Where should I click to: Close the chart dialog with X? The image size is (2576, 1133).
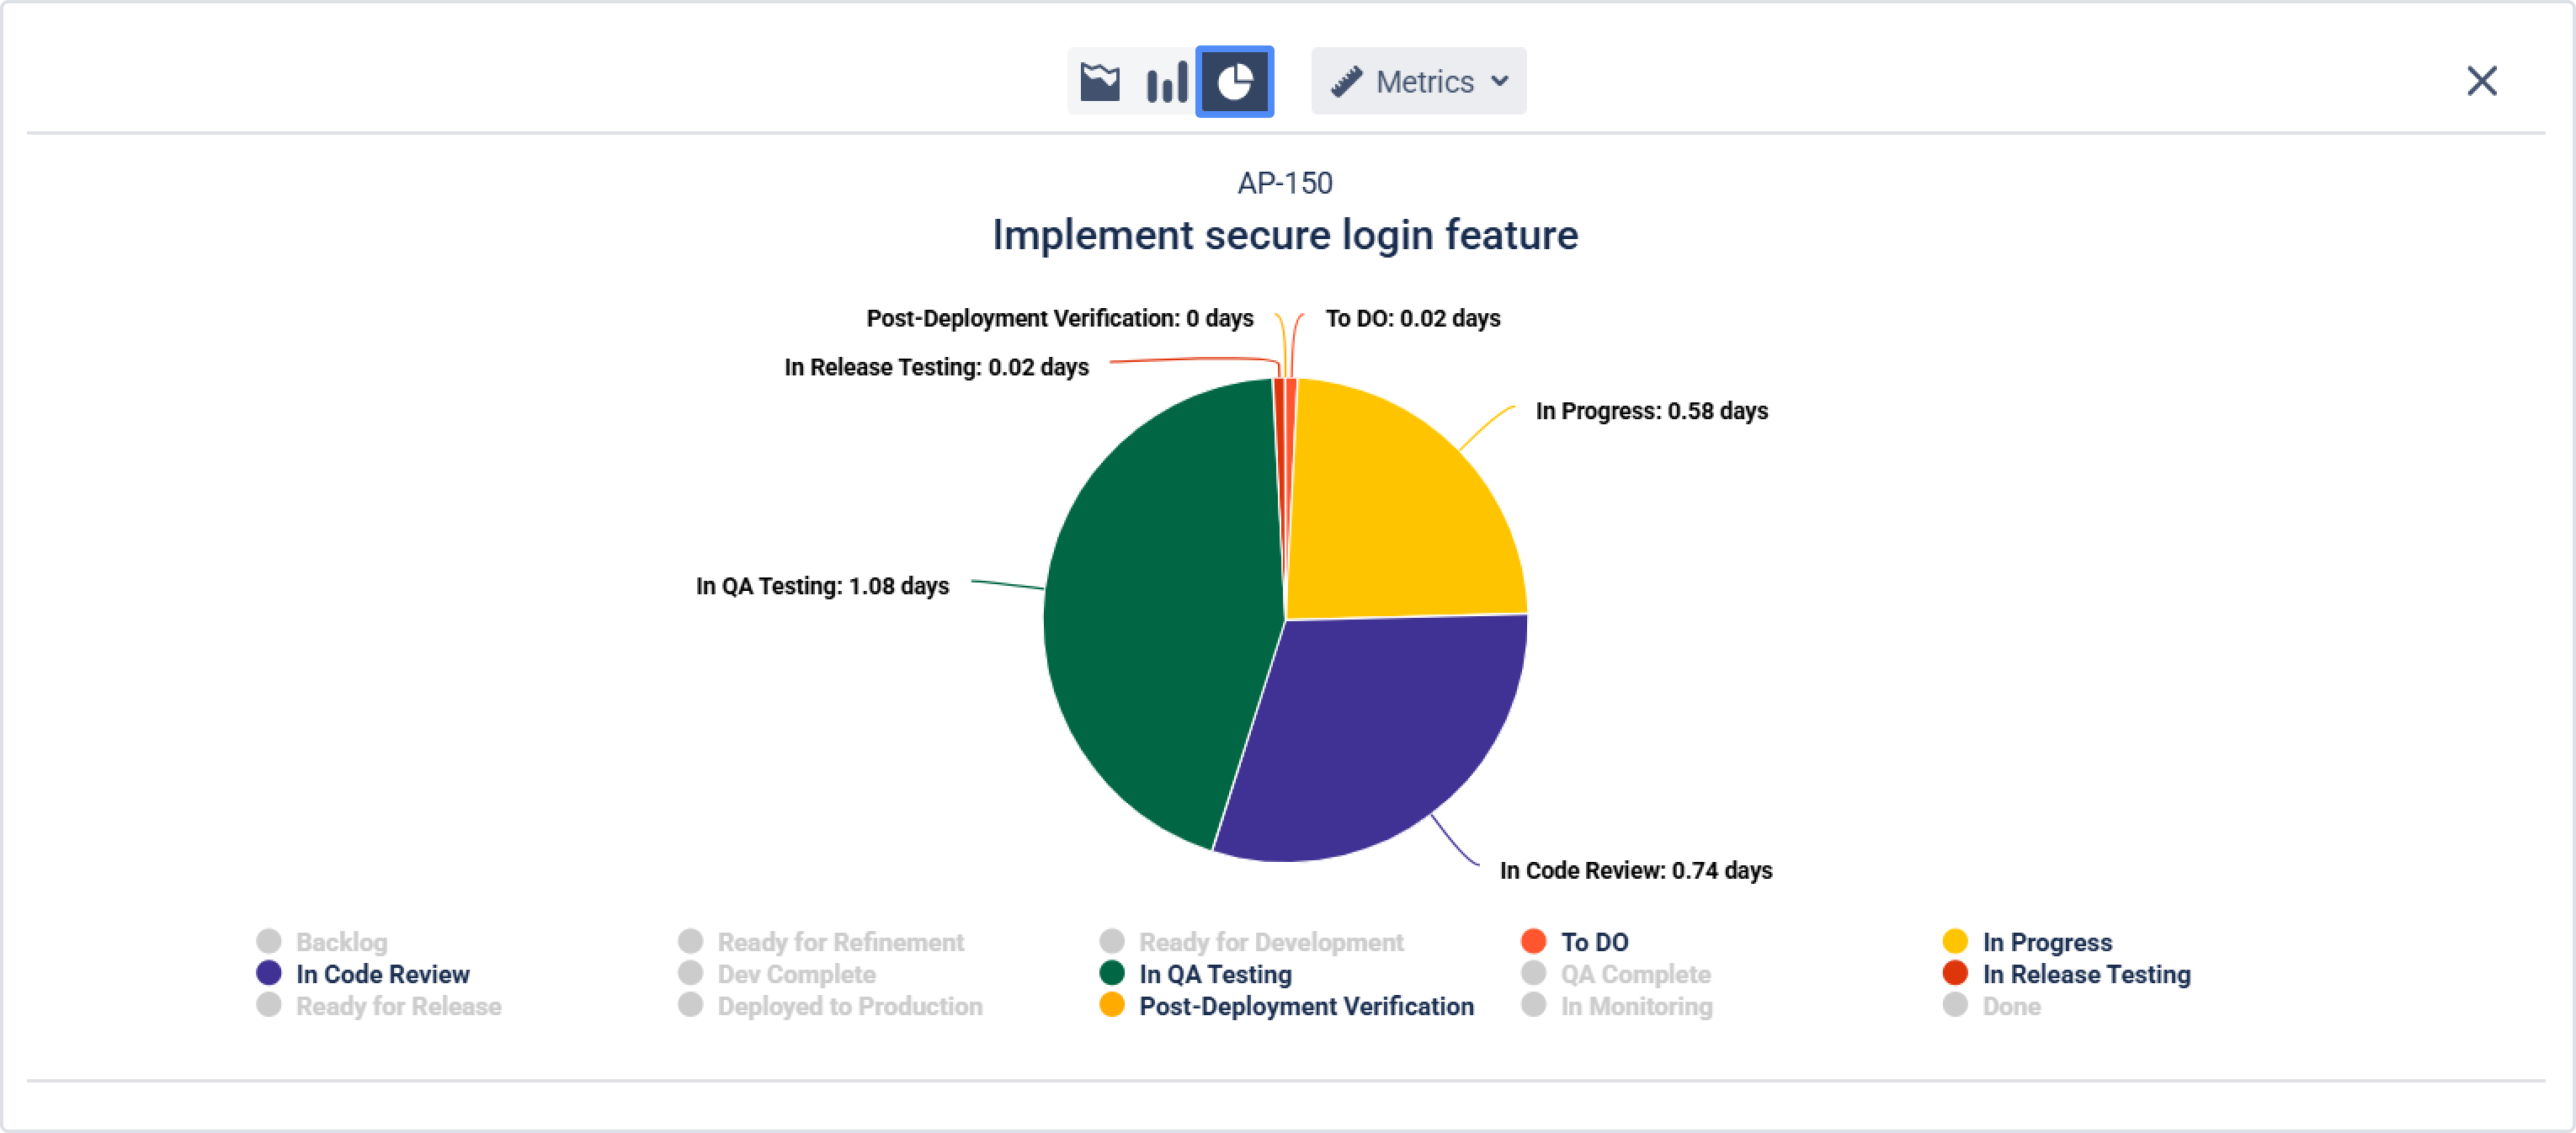click(x=2481, y=81)
